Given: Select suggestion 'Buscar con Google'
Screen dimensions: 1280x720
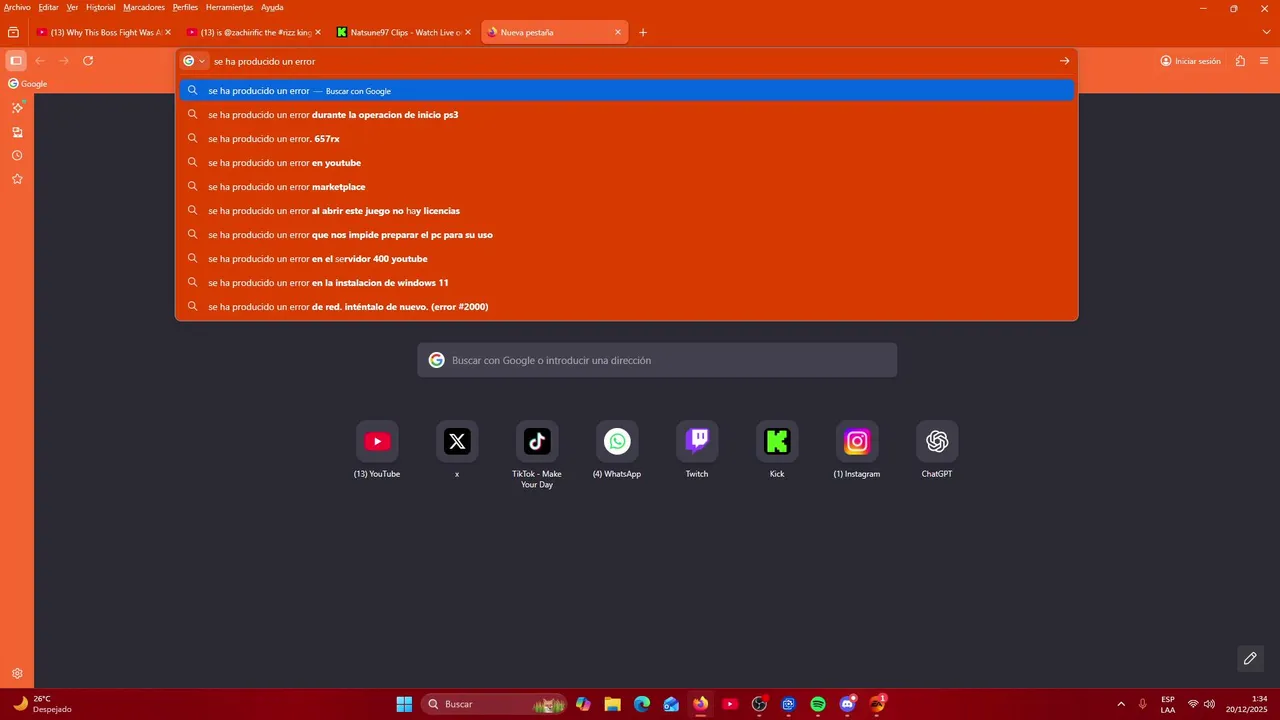Looking at the screenshot, I should [627, 91].
